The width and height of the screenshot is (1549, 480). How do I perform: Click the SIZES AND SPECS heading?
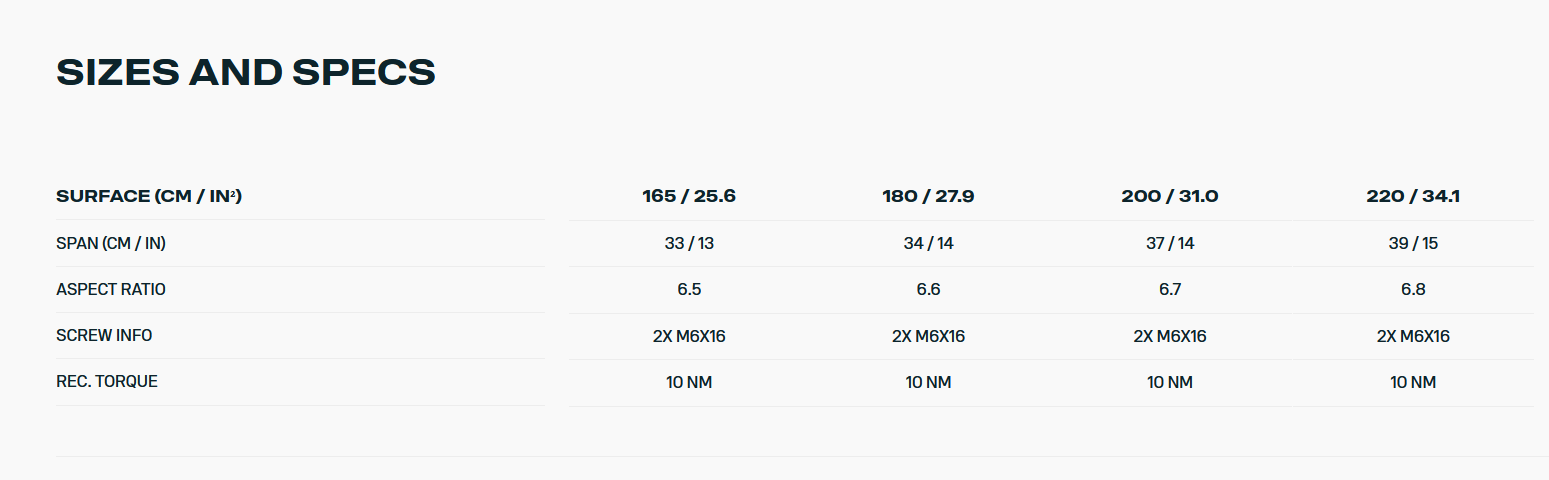pos(246,73)
